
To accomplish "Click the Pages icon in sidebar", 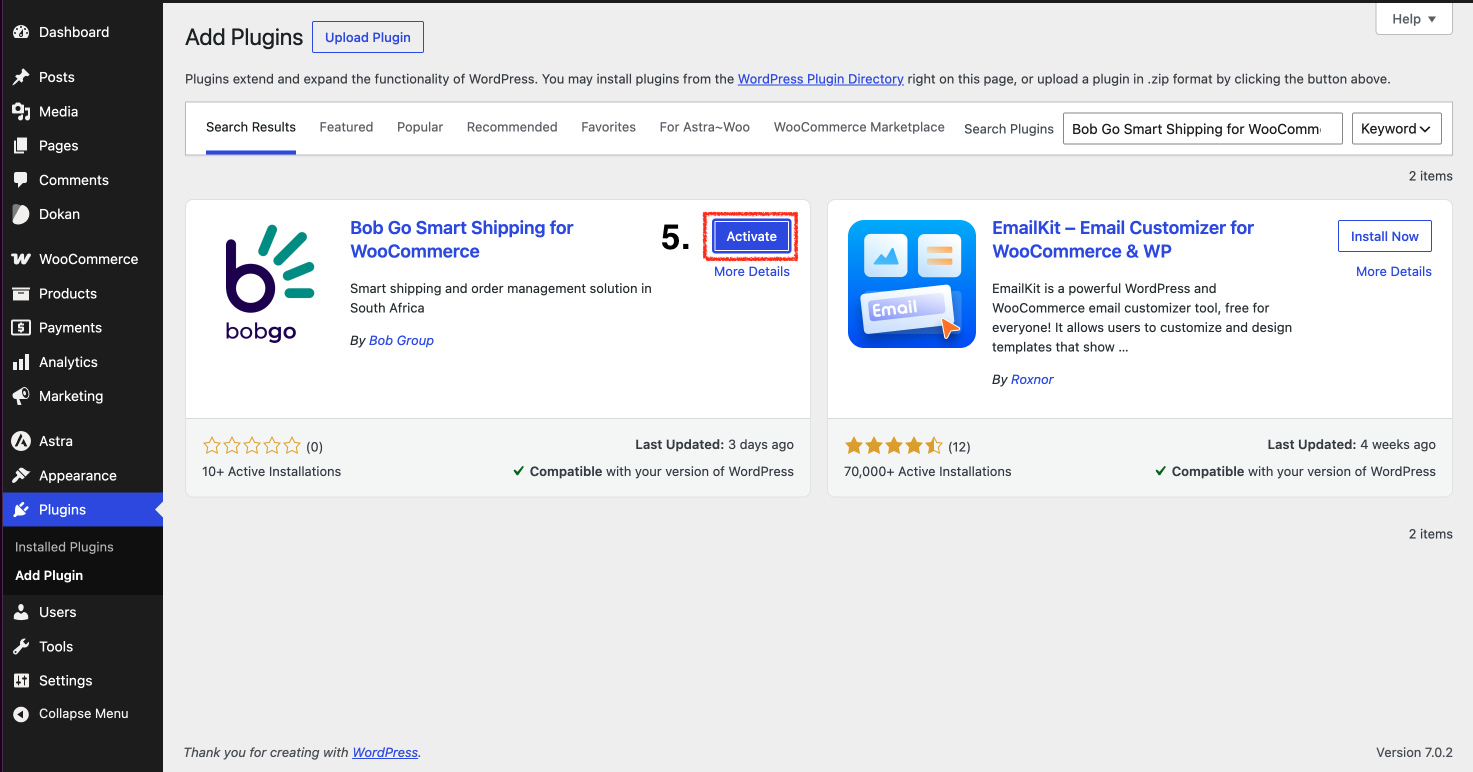I will tap(21, 146).
